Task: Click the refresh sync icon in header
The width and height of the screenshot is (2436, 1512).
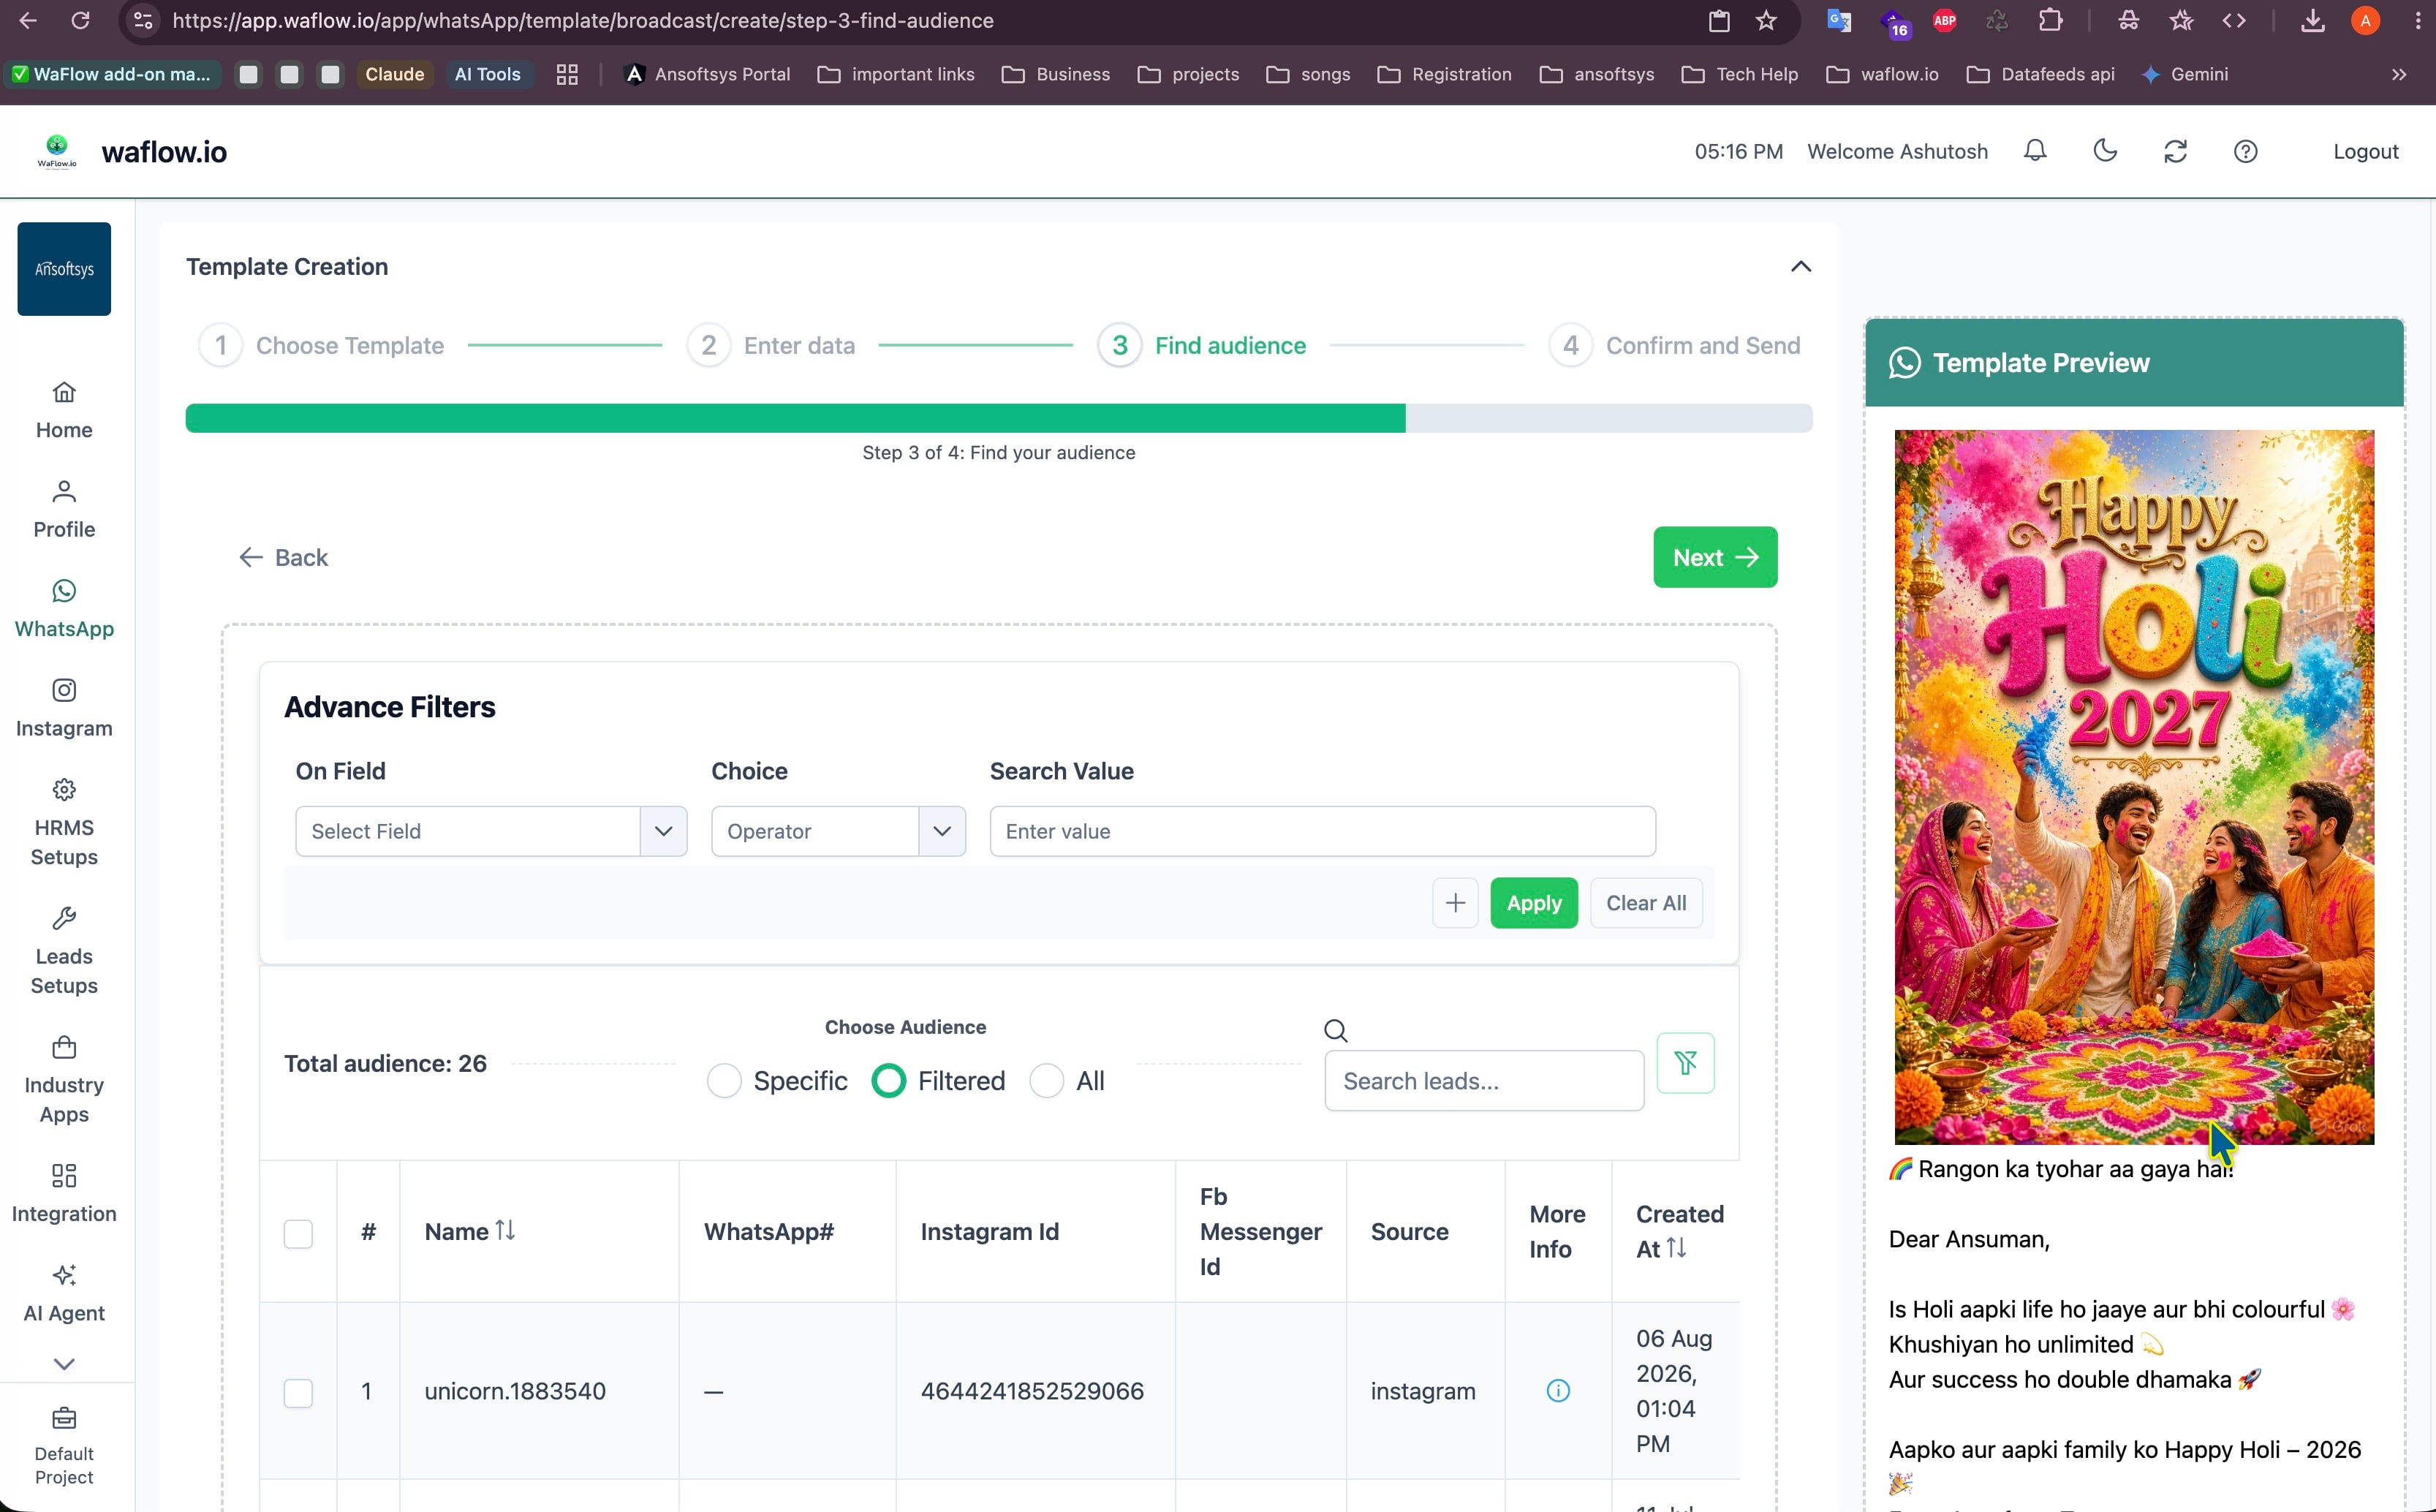Action: click(2175, 151)
